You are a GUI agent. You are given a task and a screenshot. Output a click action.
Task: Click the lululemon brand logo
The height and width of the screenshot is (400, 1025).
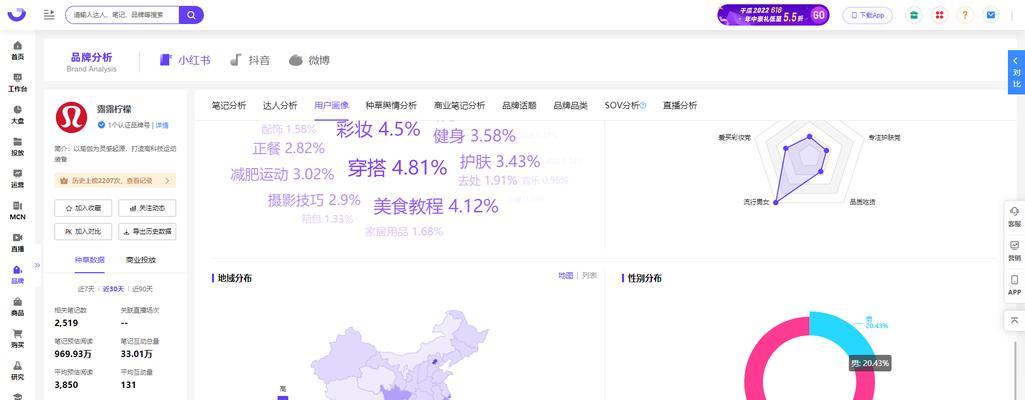71,117
